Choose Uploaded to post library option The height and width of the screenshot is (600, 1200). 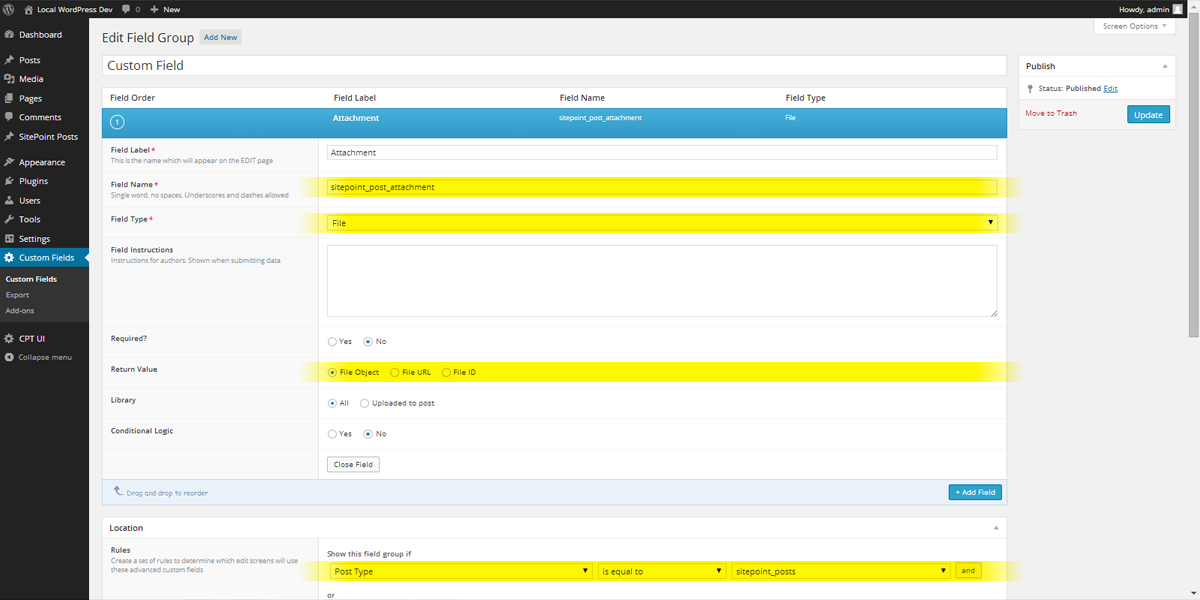pos(365,404)
